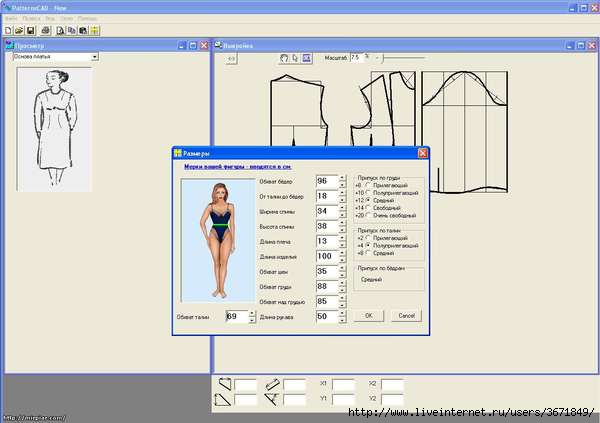Image resolution: width=600 pixels, height=423 pixels.
Task: Click the X1 coordinate field
Action: (x=343, y=384)
